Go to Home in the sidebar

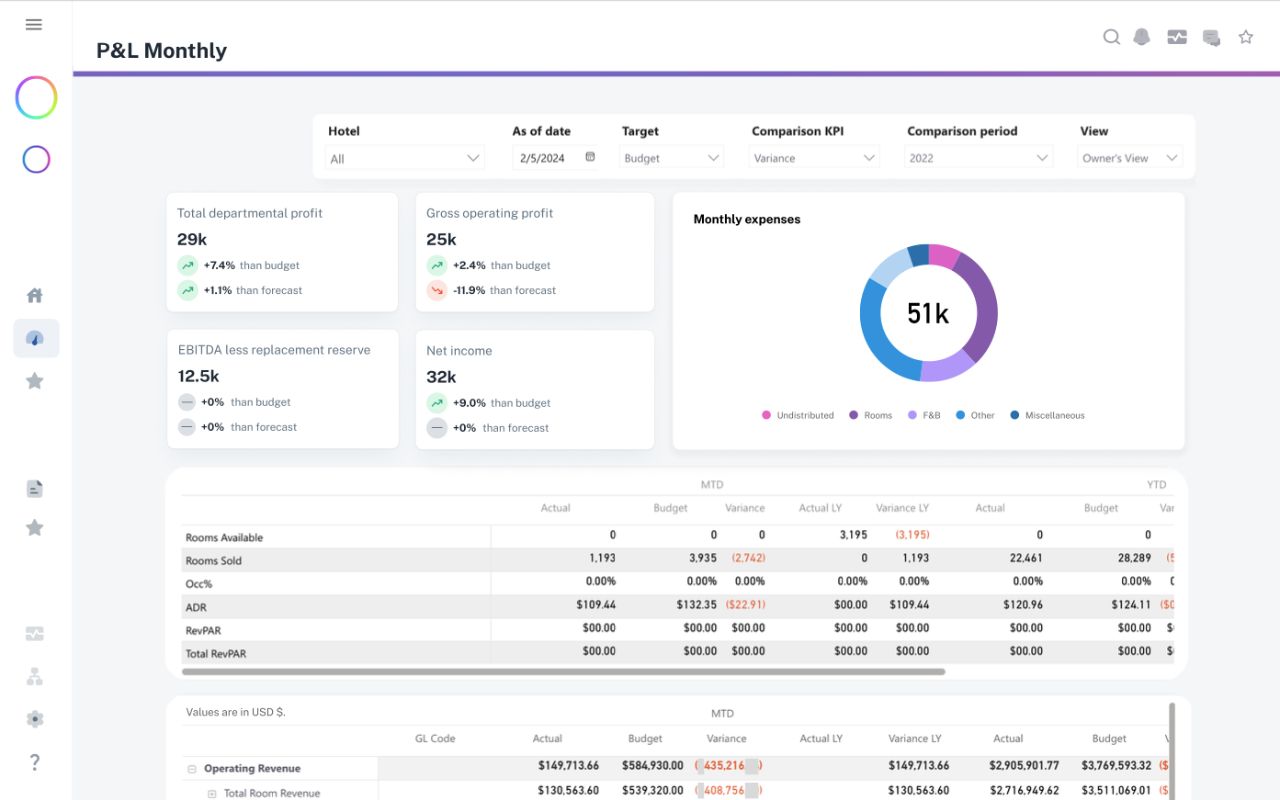[35, 295]
